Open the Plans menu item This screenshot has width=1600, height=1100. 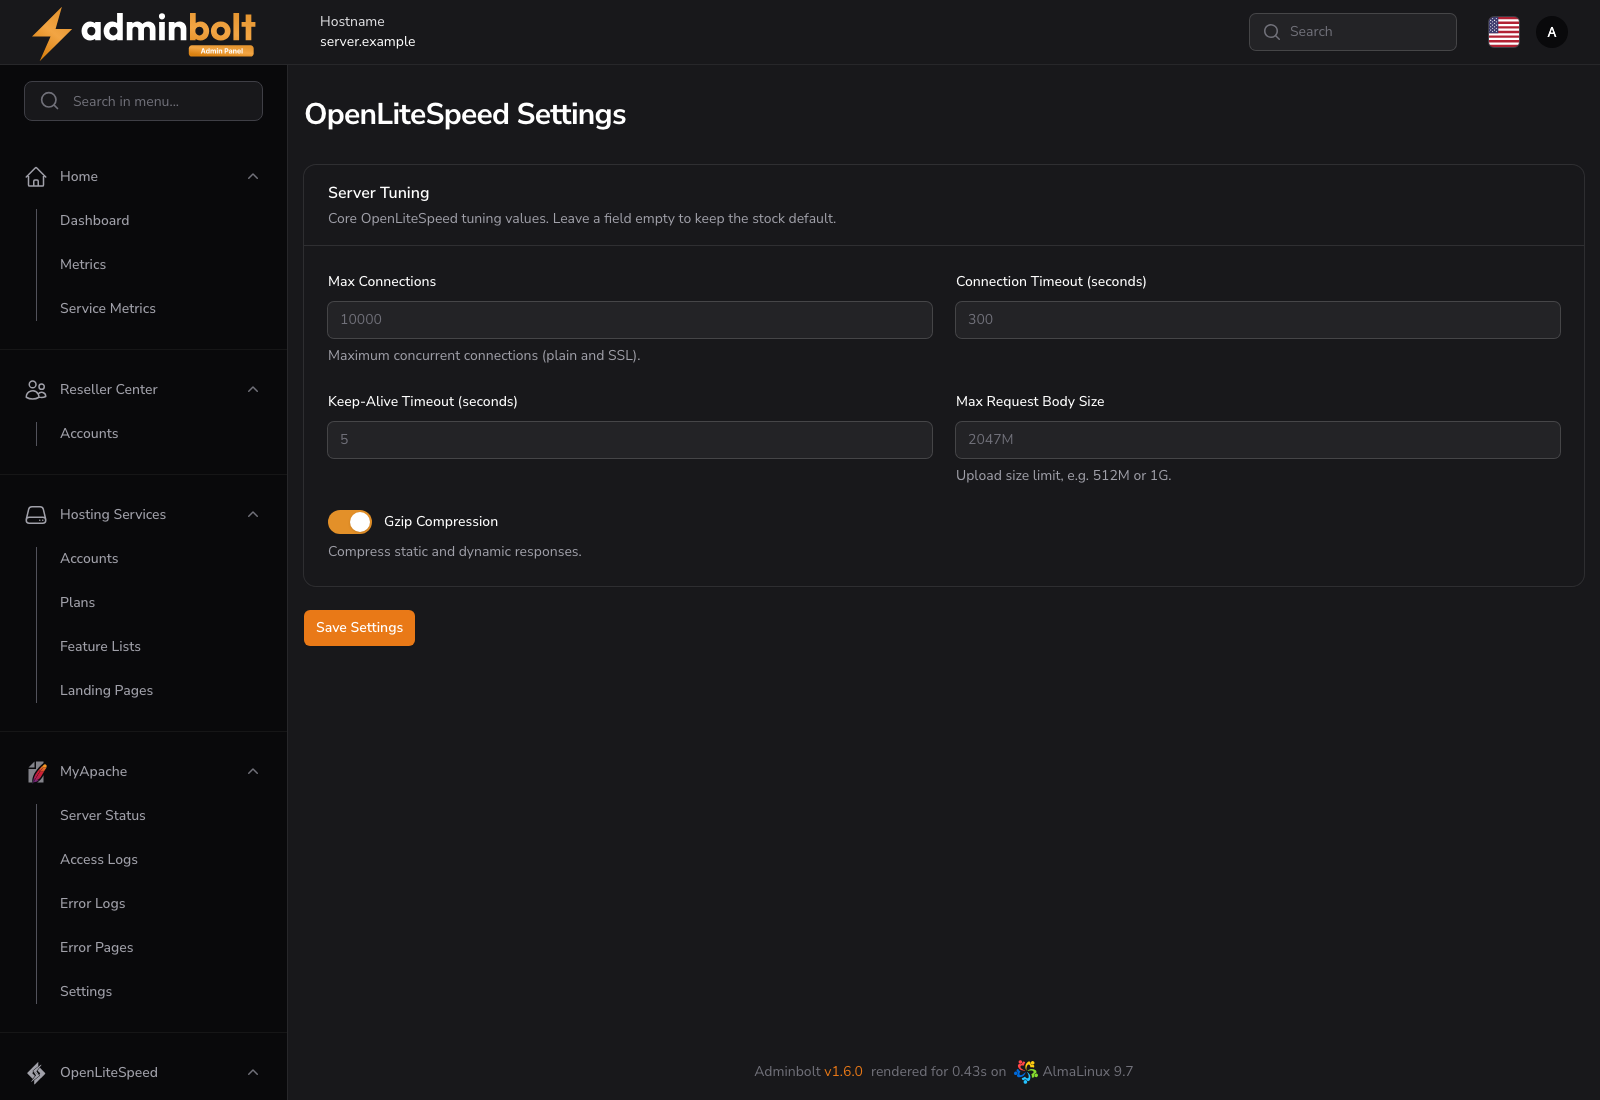(x=77, y=602)
